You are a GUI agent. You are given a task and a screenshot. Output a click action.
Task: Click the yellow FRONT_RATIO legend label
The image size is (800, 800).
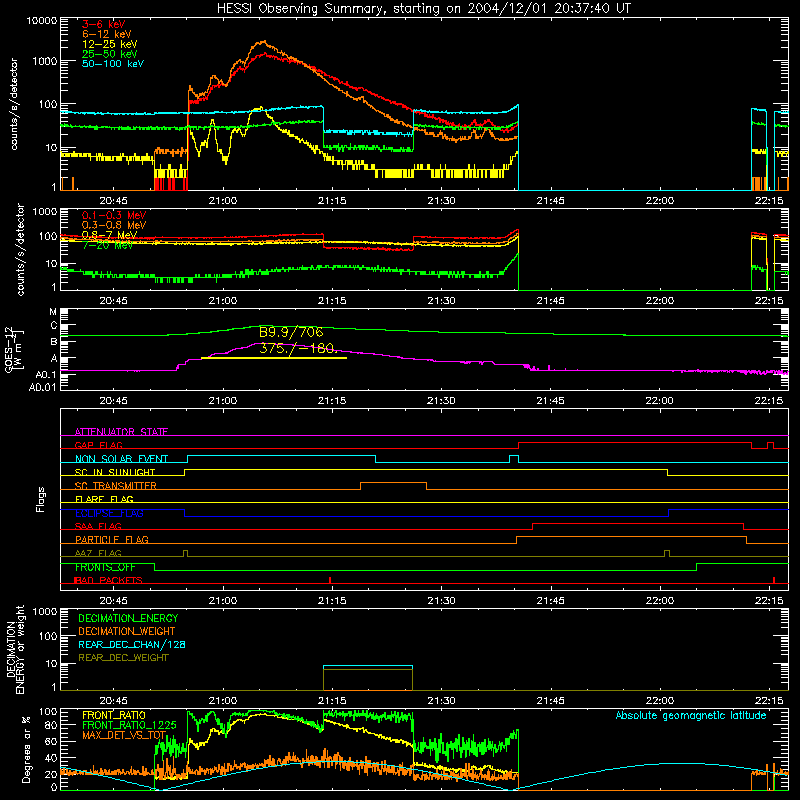point(114,715)
